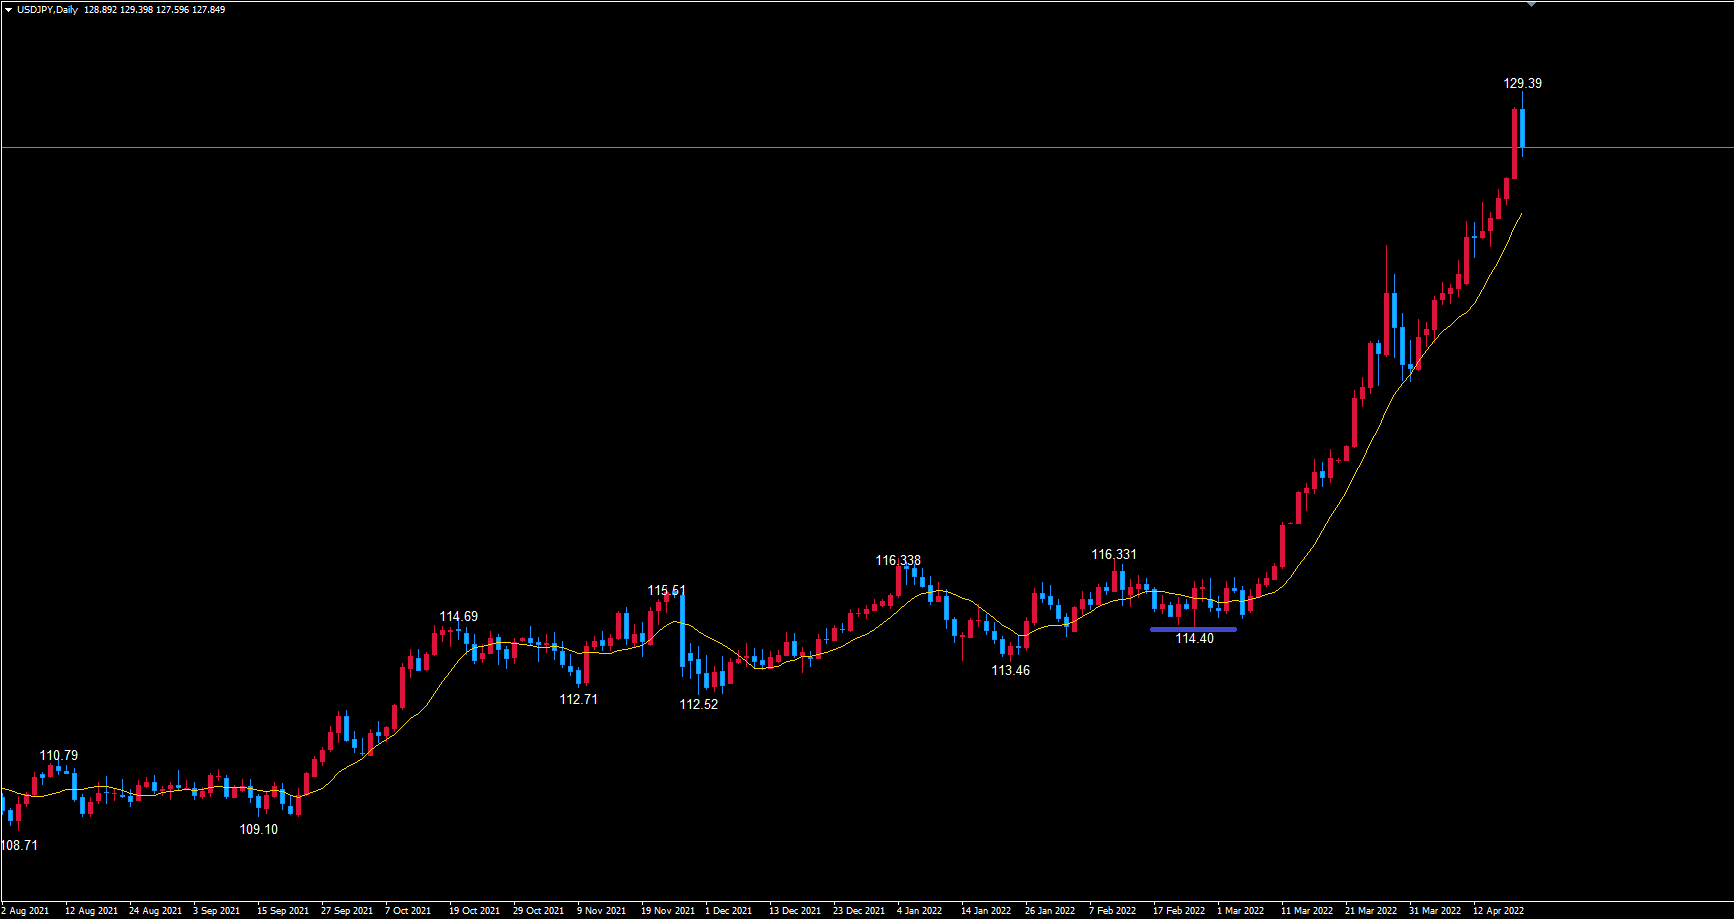Click the 112.52 swing low label

click(x=698, y=705)
